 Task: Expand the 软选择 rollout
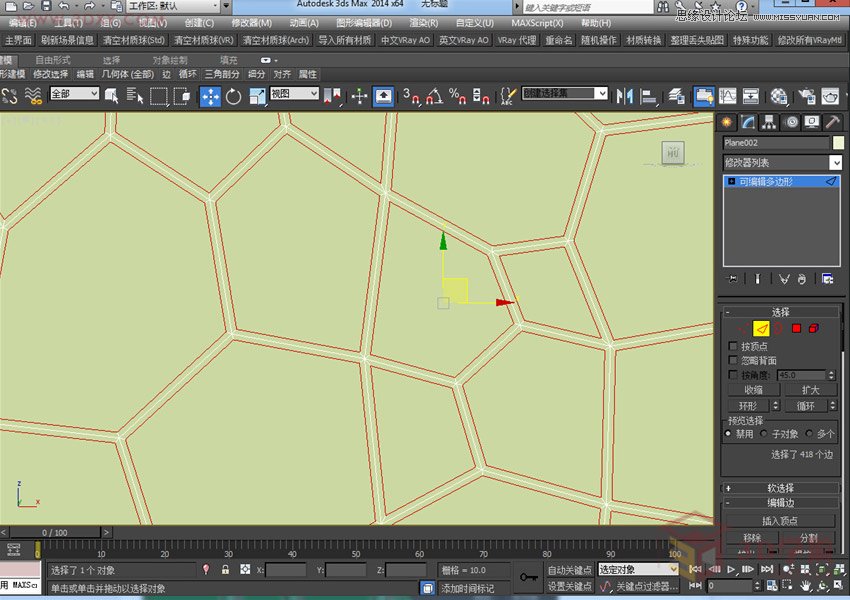click(x=781, y=488)
